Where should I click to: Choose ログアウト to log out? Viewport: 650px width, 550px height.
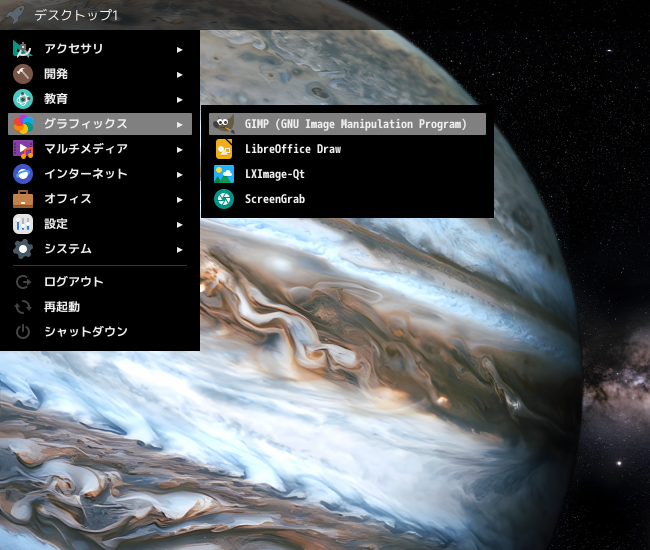click(100, 282)
